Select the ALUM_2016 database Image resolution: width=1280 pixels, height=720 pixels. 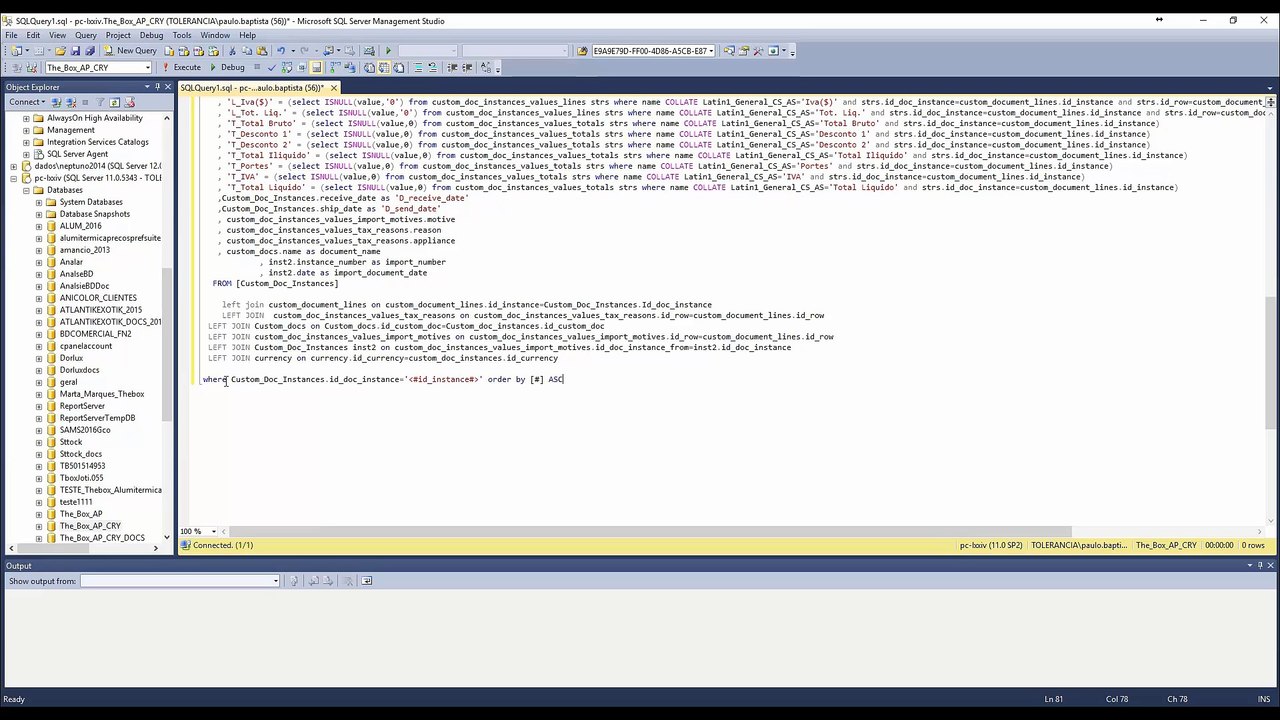[x=80, y=226]
